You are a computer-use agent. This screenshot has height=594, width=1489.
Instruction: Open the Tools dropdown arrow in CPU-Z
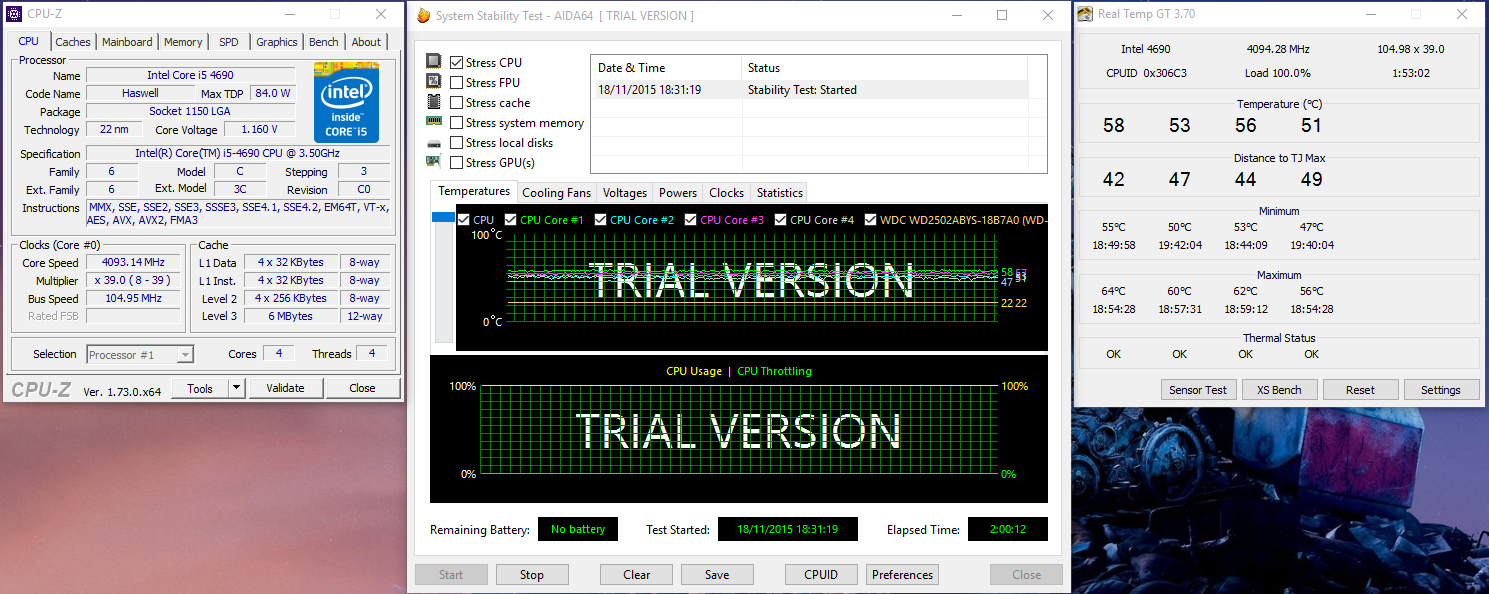pyautogui.click(x=236, y=388)
